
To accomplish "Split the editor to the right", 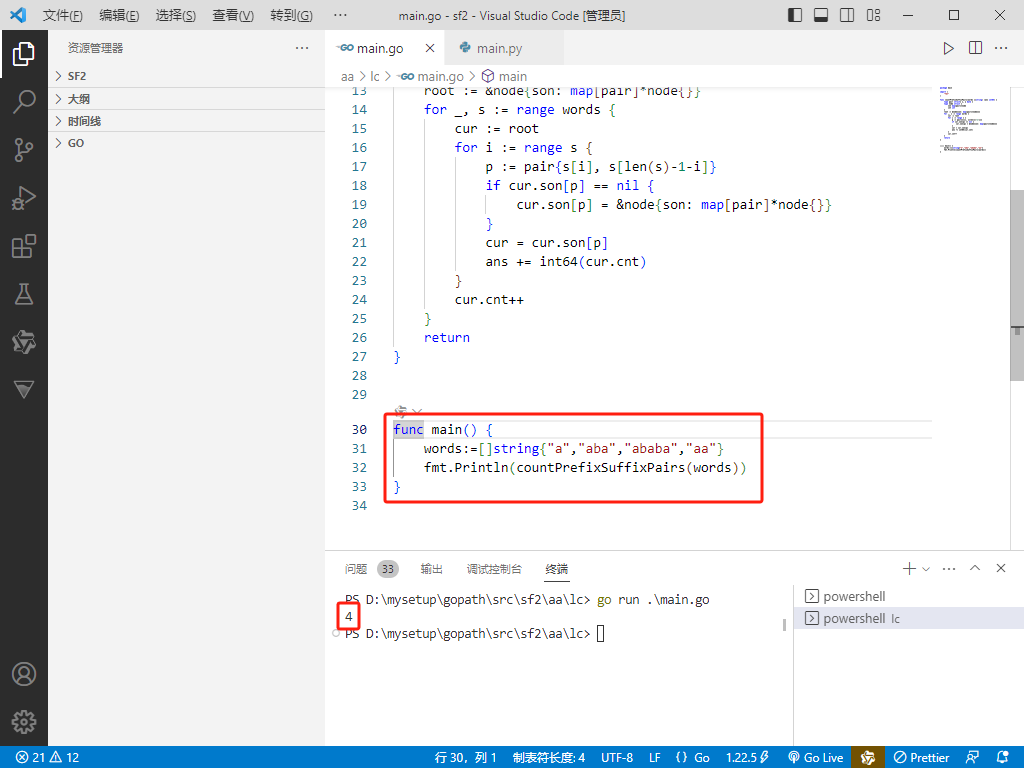I will point(975,48).
